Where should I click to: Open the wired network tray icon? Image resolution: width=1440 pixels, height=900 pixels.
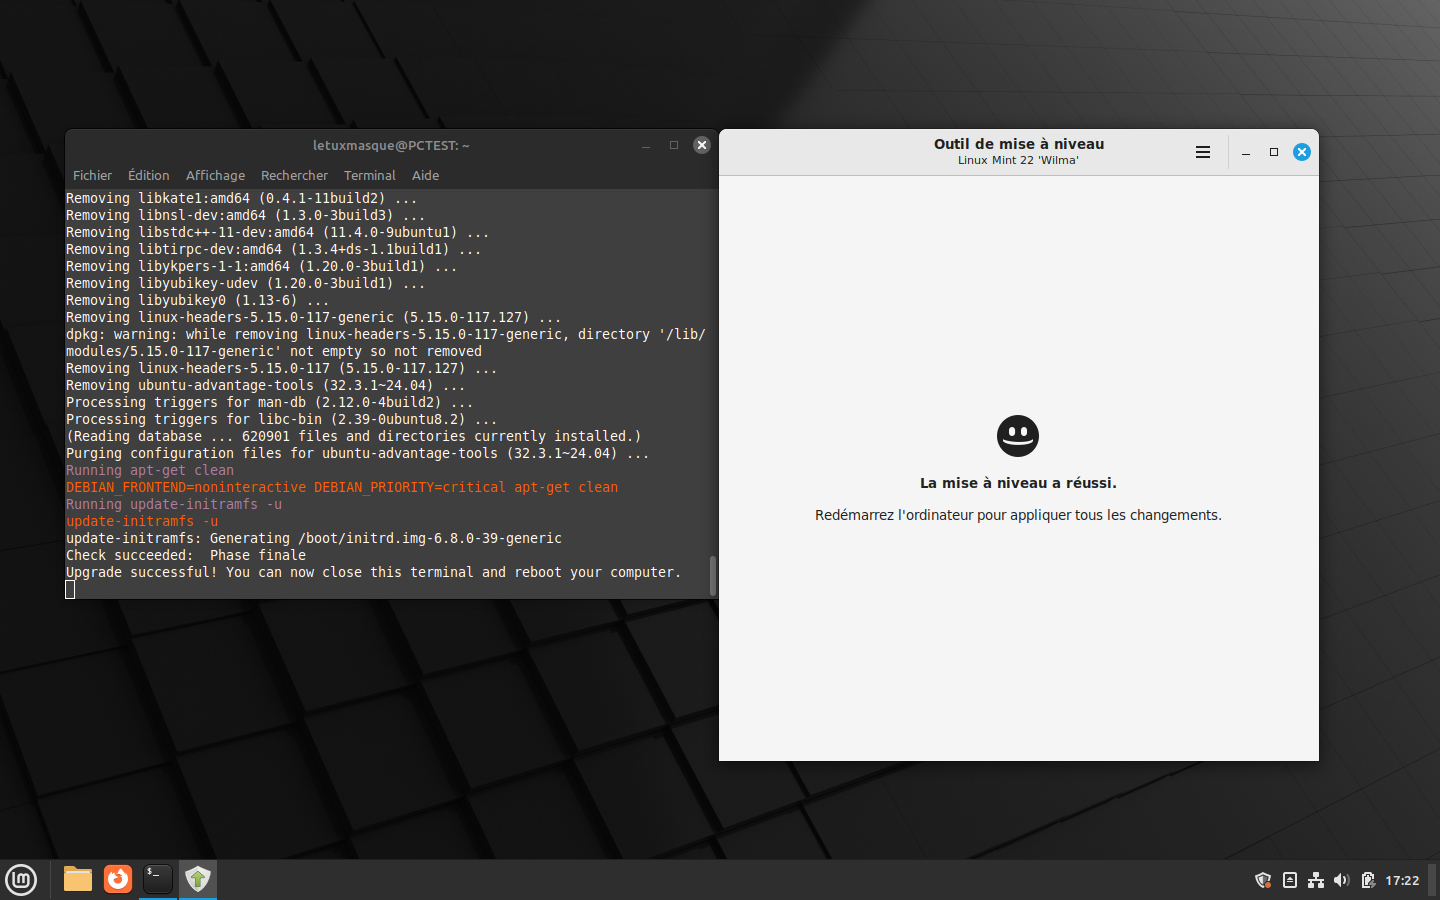1316,880
